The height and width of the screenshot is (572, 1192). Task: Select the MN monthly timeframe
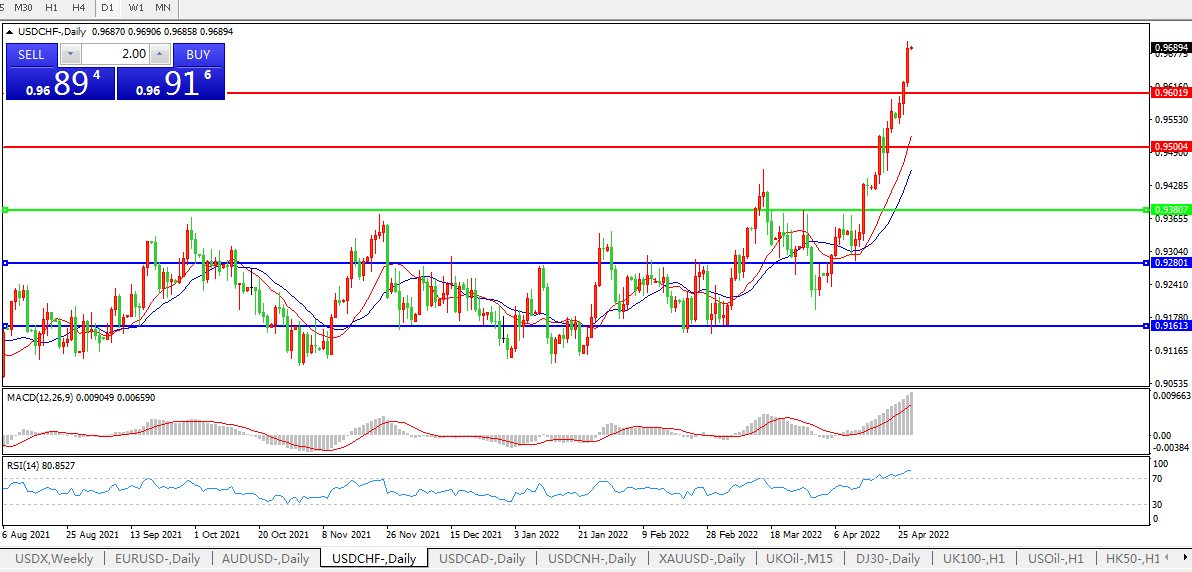[x=162, y=8]
